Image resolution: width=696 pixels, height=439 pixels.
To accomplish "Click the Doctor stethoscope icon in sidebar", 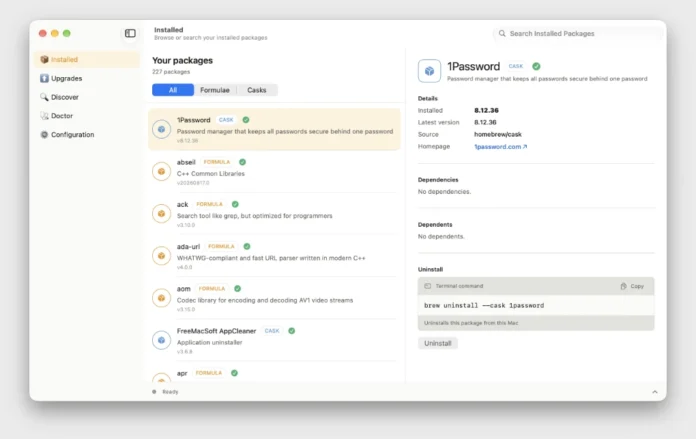I will pos(44,115).
